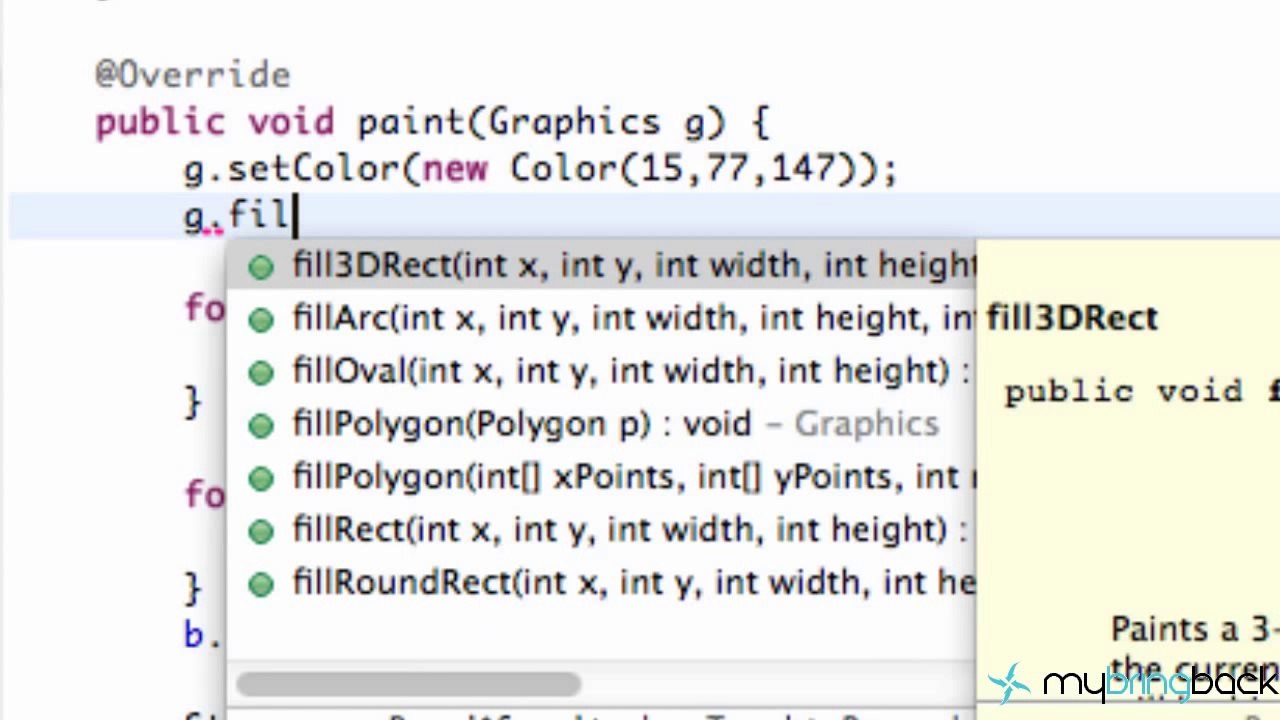Pick fillPolygon(int[] xPoints...) suggestion
This screenshot has width=1280, height=720.
point(600,477)
